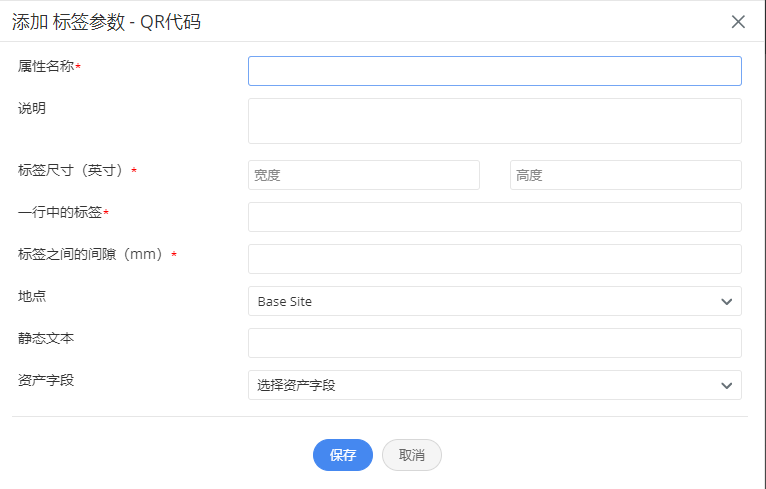Viewport: 766px width, 489px height.
Task: Click the 属性名称 field label
Action: [46, 66]
